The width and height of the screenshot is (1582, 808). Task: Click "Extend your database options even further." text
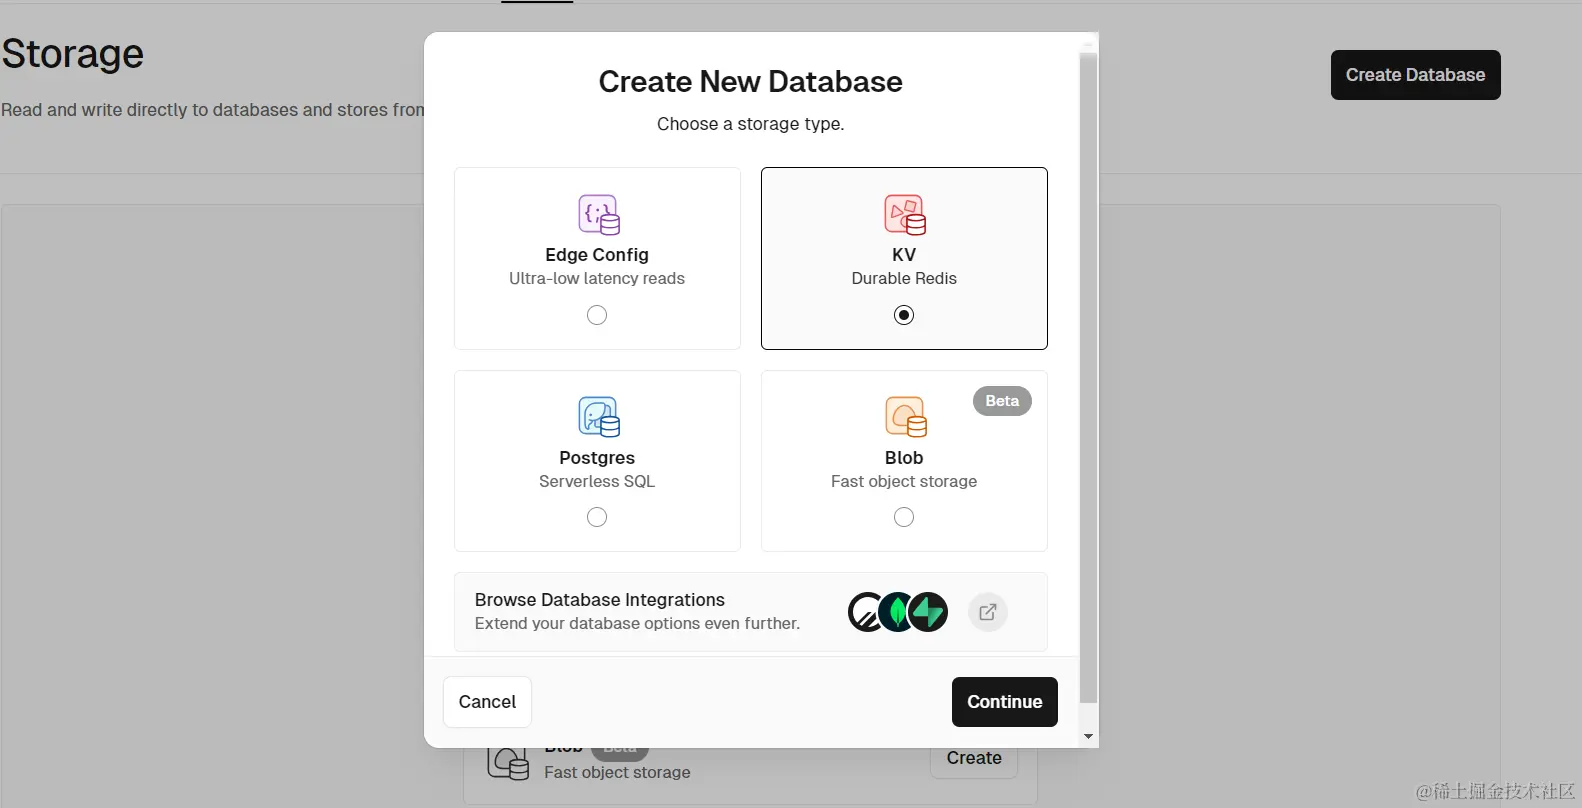637,624
